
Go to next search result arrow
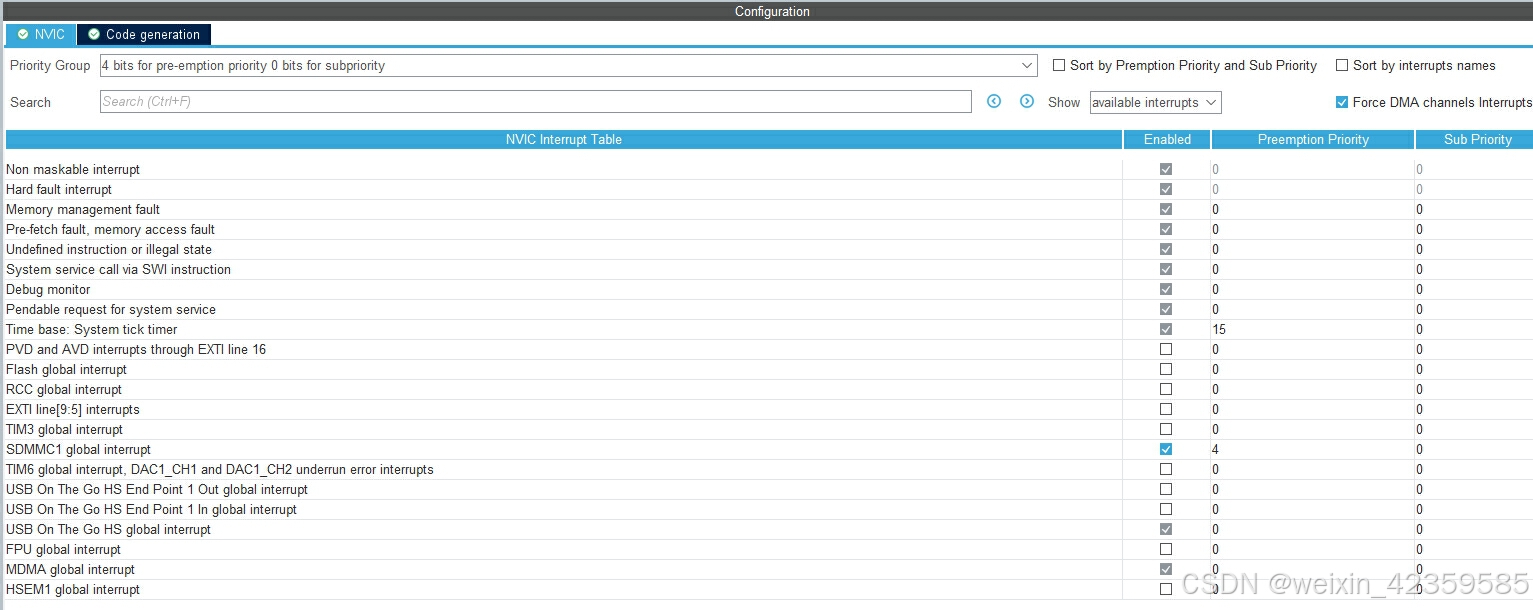click(1027, 102)
